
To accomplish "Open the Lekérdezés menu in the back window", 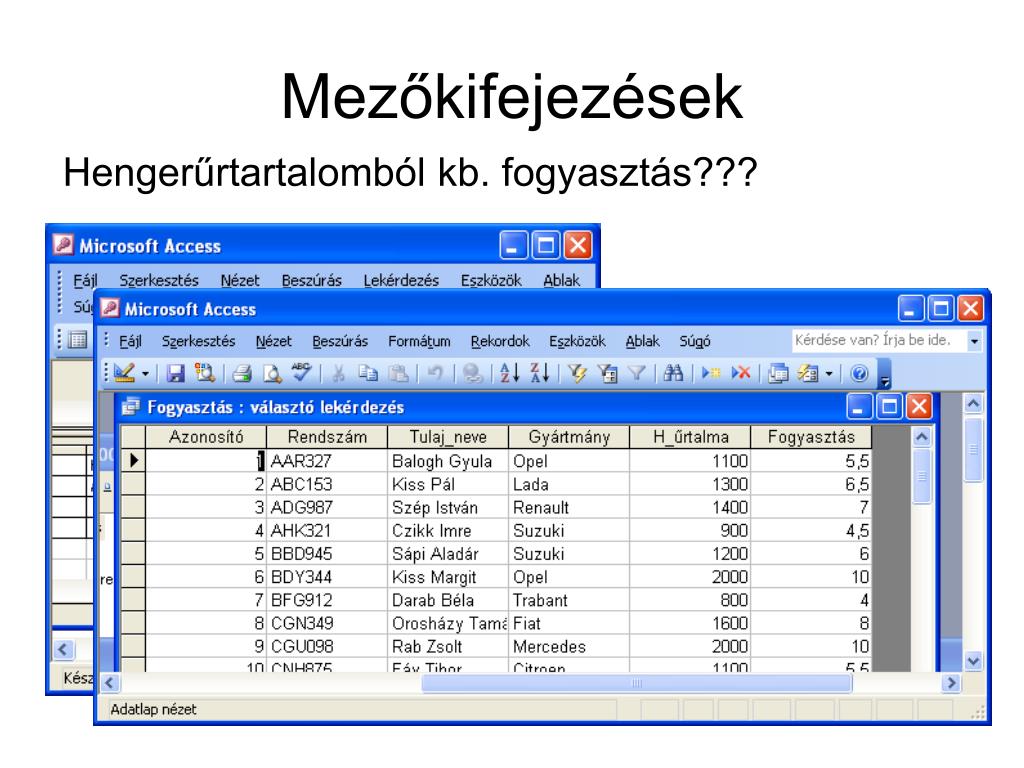I will point(401,280).
